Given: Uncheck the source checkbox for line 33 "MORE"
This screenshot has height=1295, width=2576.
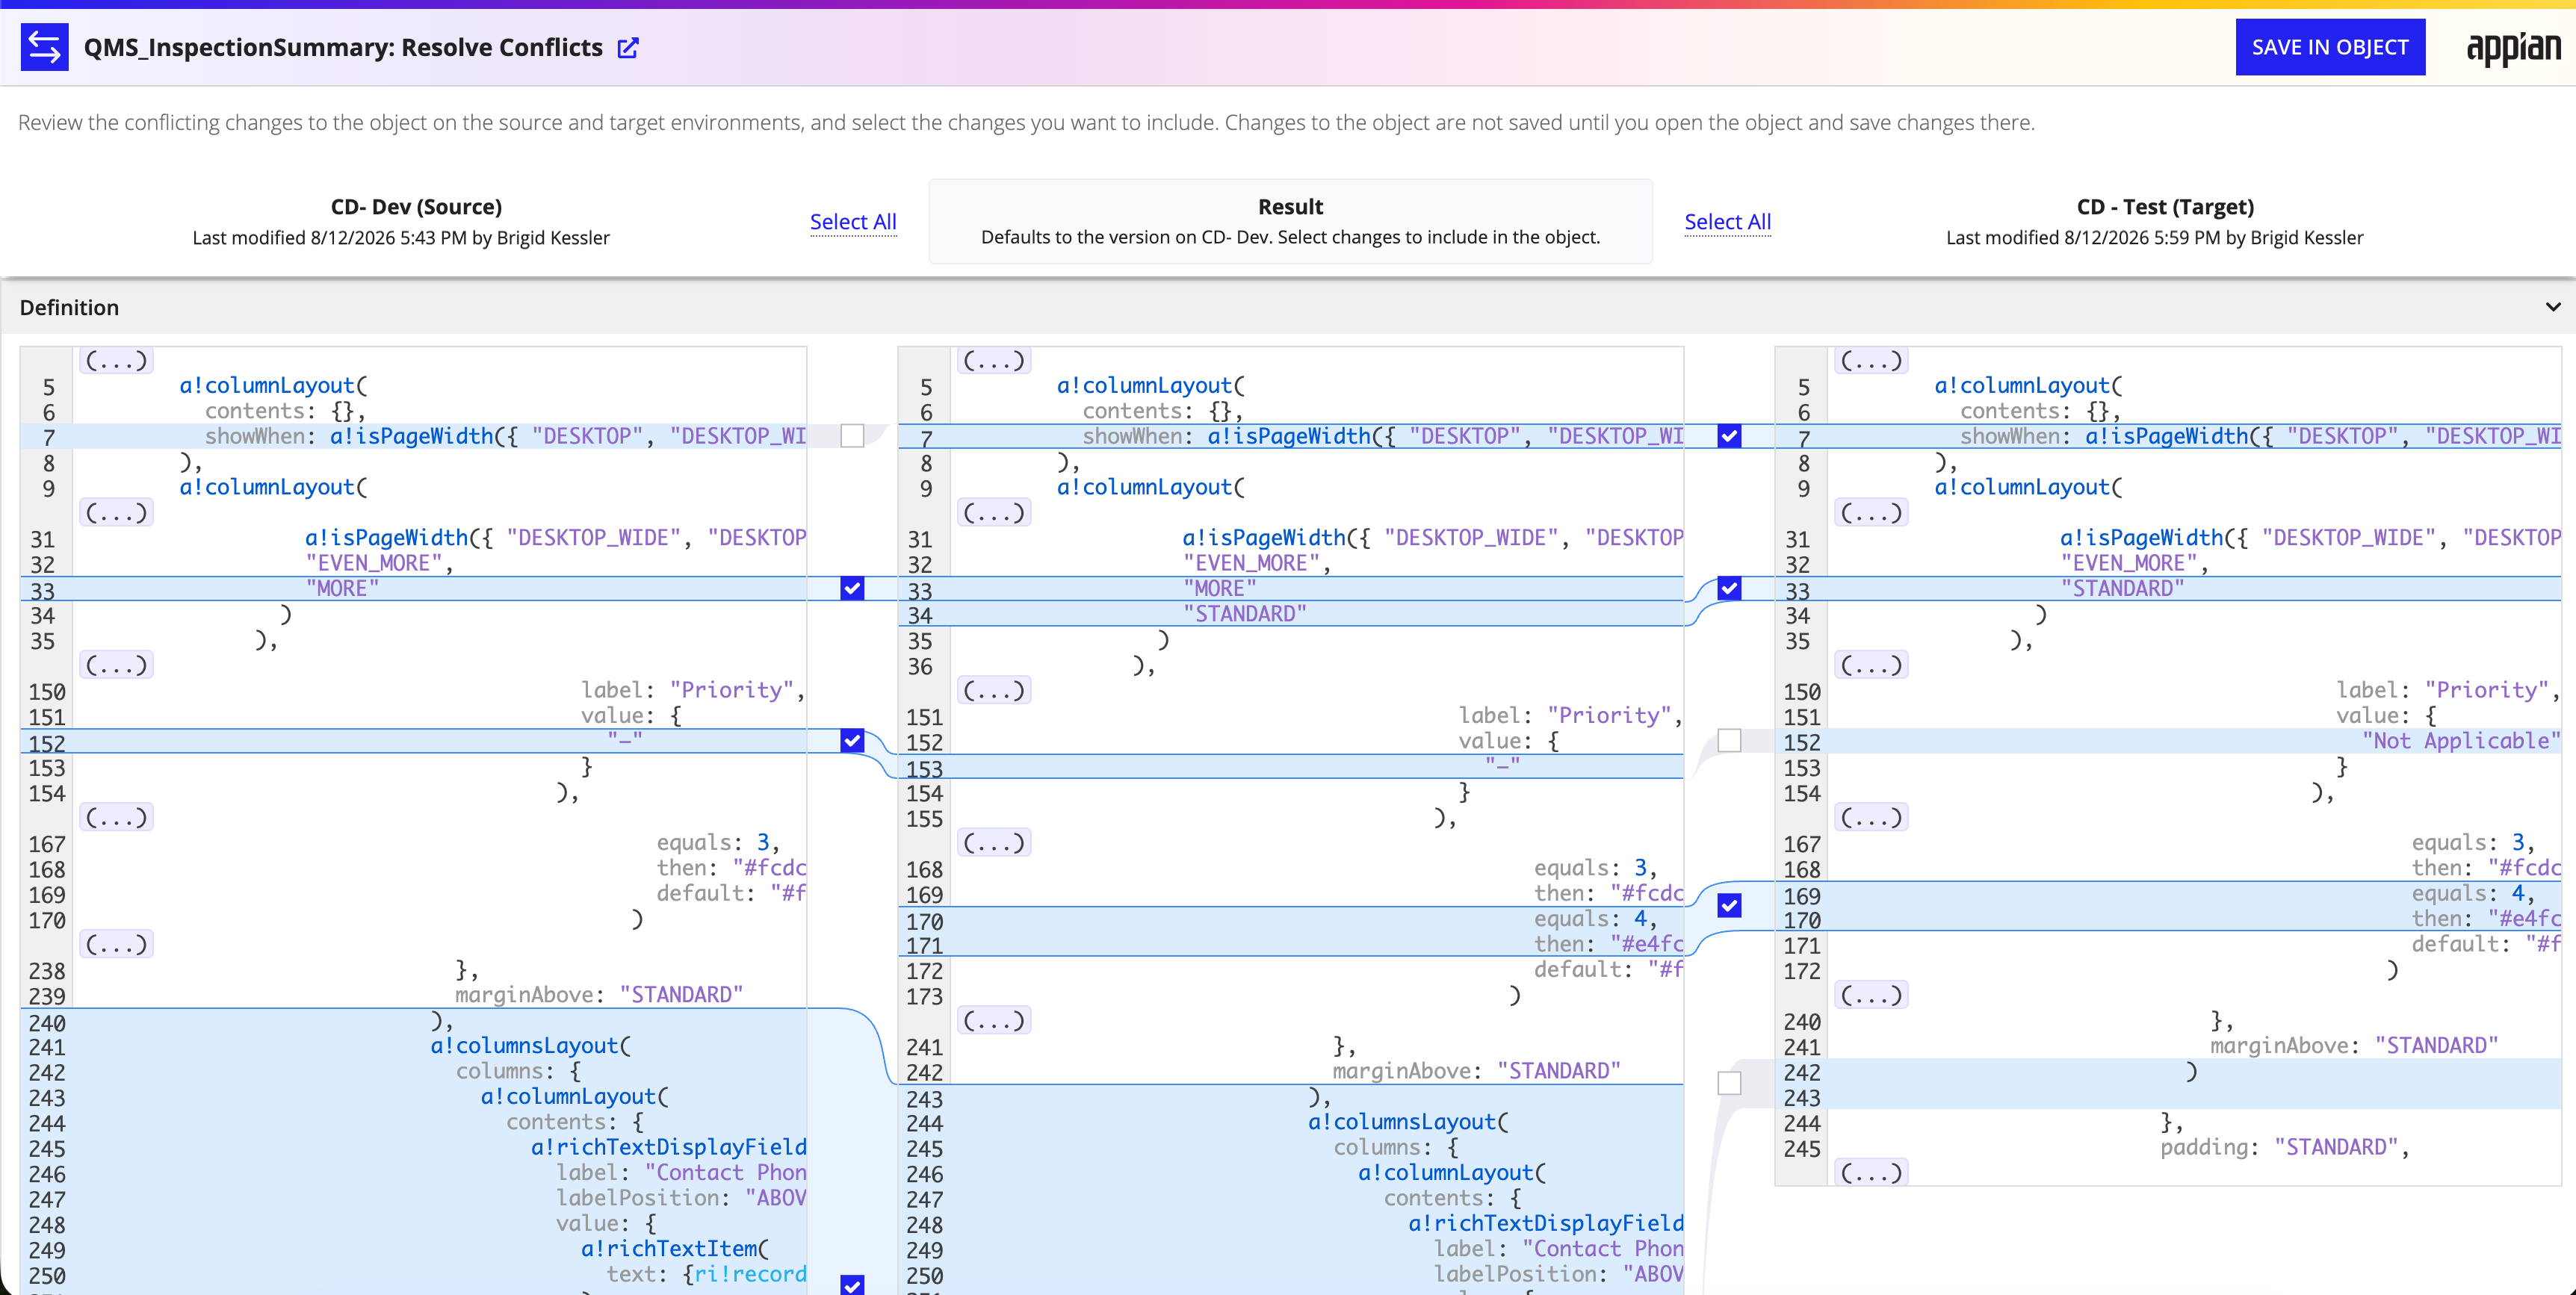Looking at the screenshot, I should [x=852, y=588].
